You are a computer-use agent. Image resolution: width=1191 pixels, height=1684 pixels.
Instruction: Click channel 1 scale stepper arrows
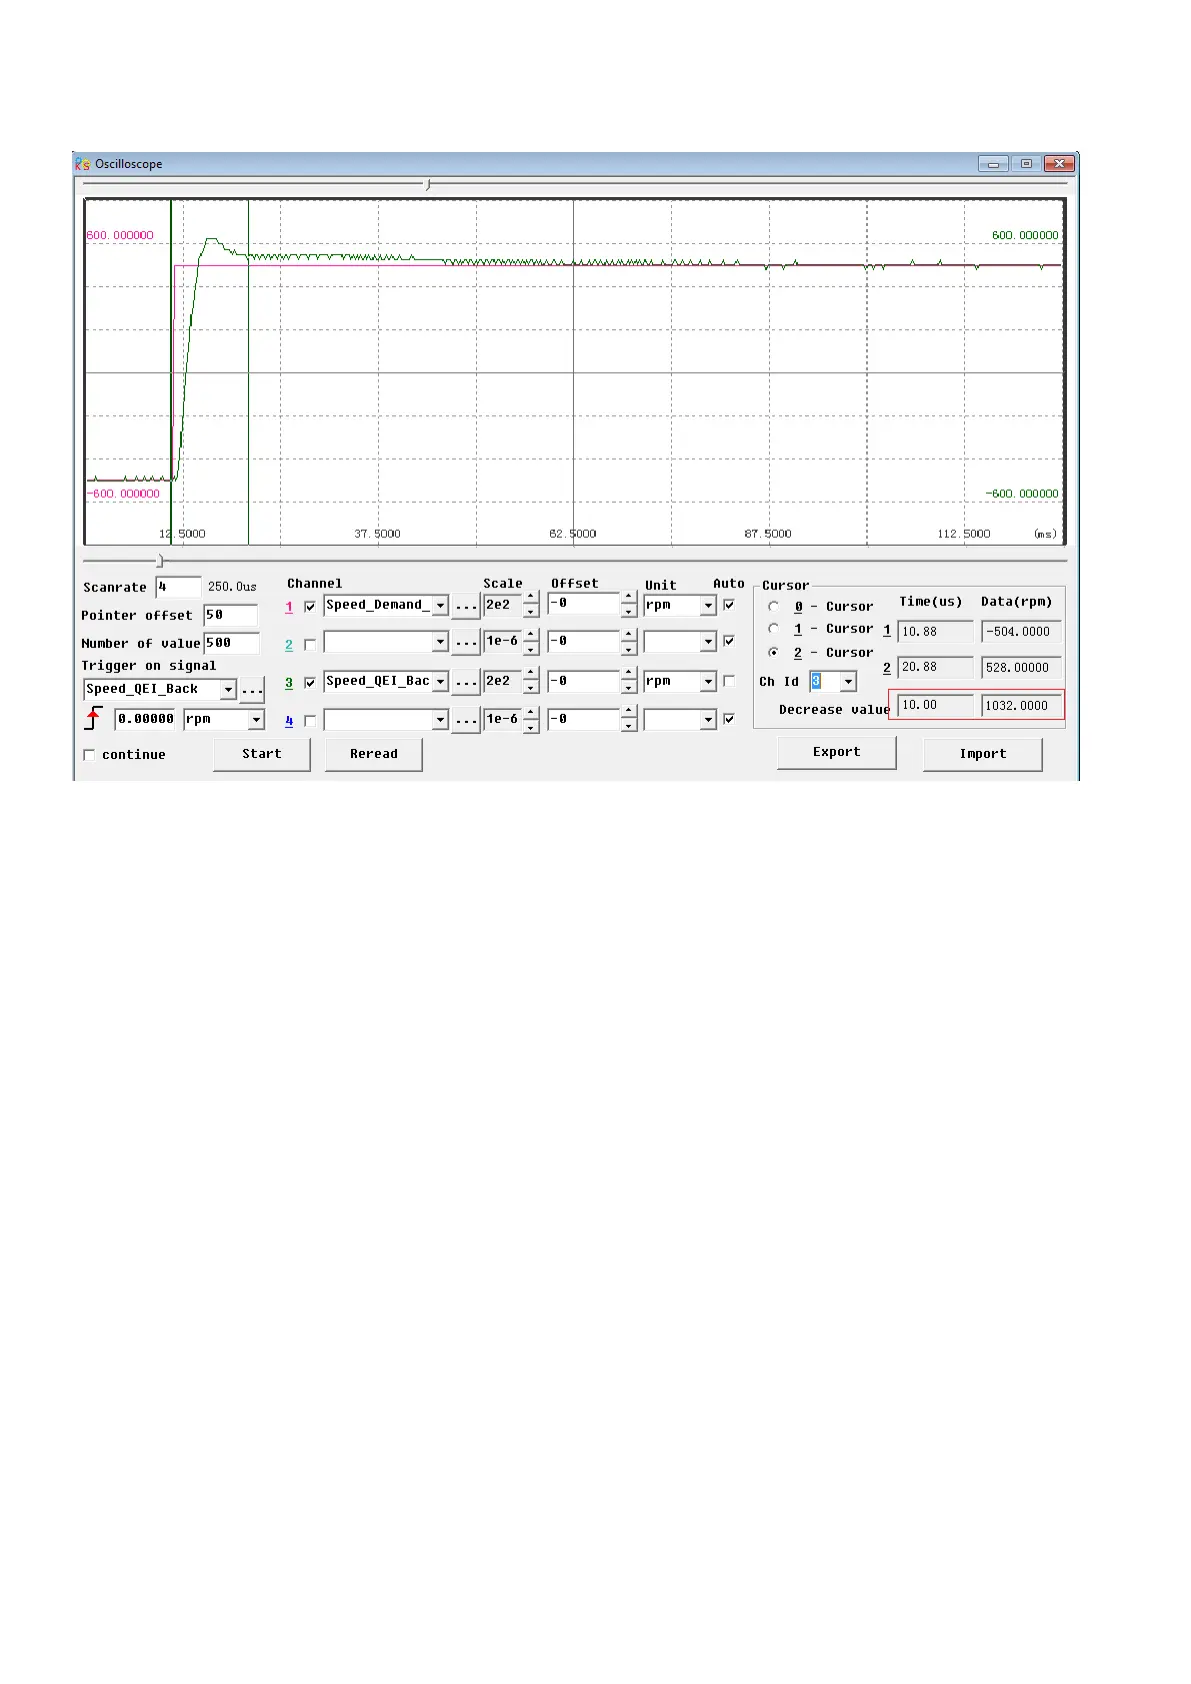(x=531, y=605)
